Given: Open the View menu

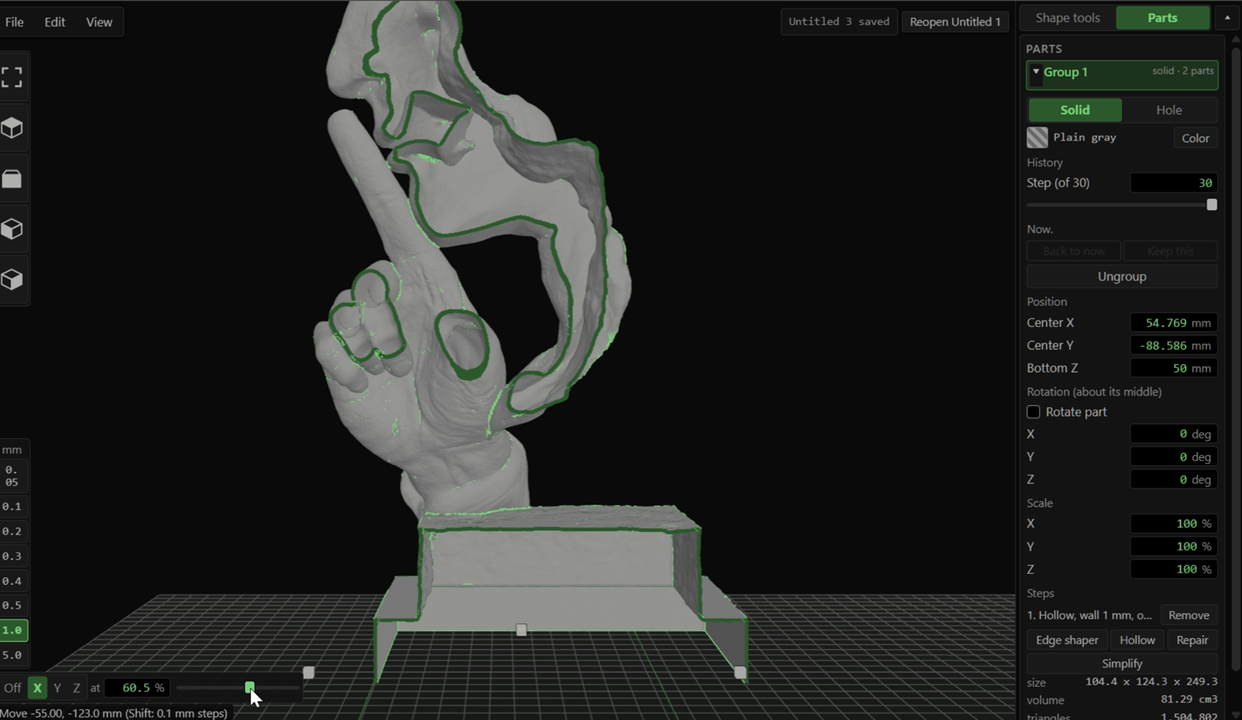Looking at the screenshot, I should (99, 21).
